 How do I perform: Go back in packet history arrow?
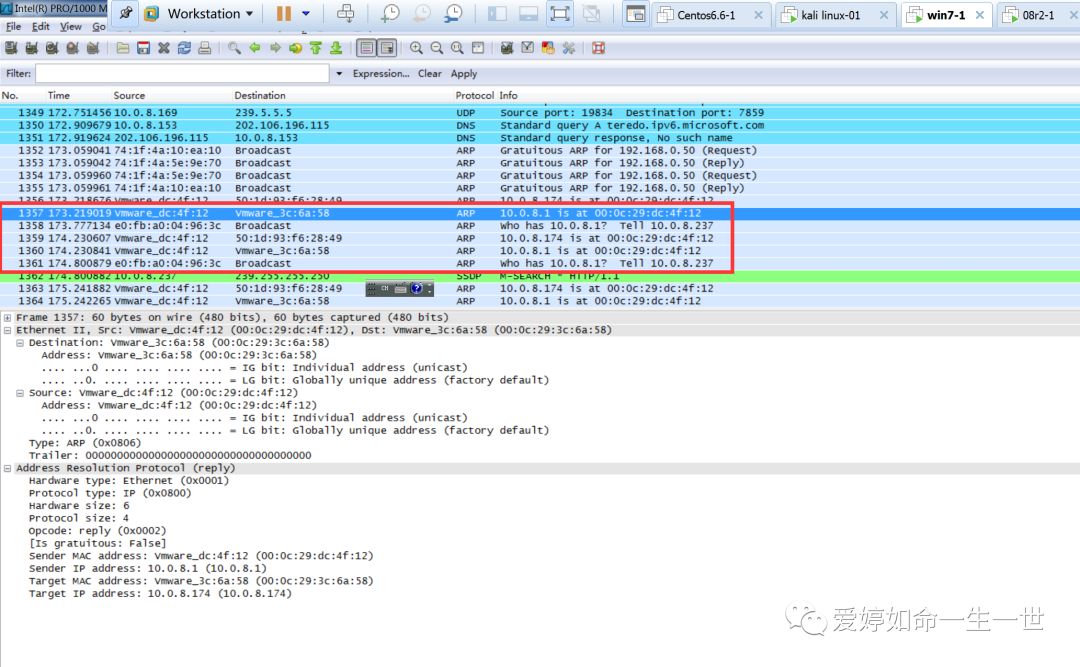[x=255, y=48]
